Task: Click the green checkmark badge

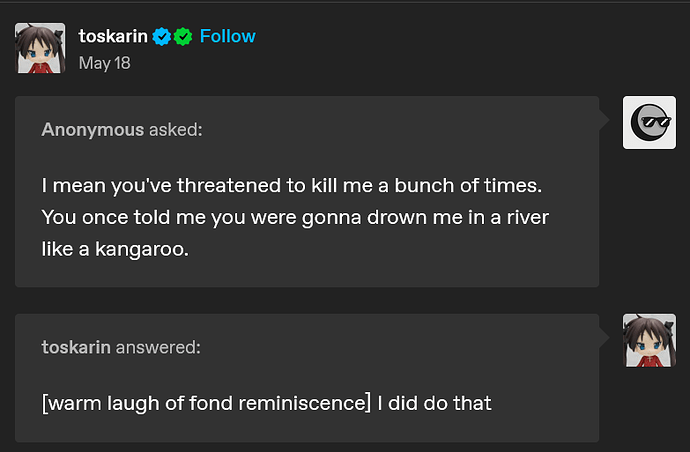Action: tap(183, 37)
